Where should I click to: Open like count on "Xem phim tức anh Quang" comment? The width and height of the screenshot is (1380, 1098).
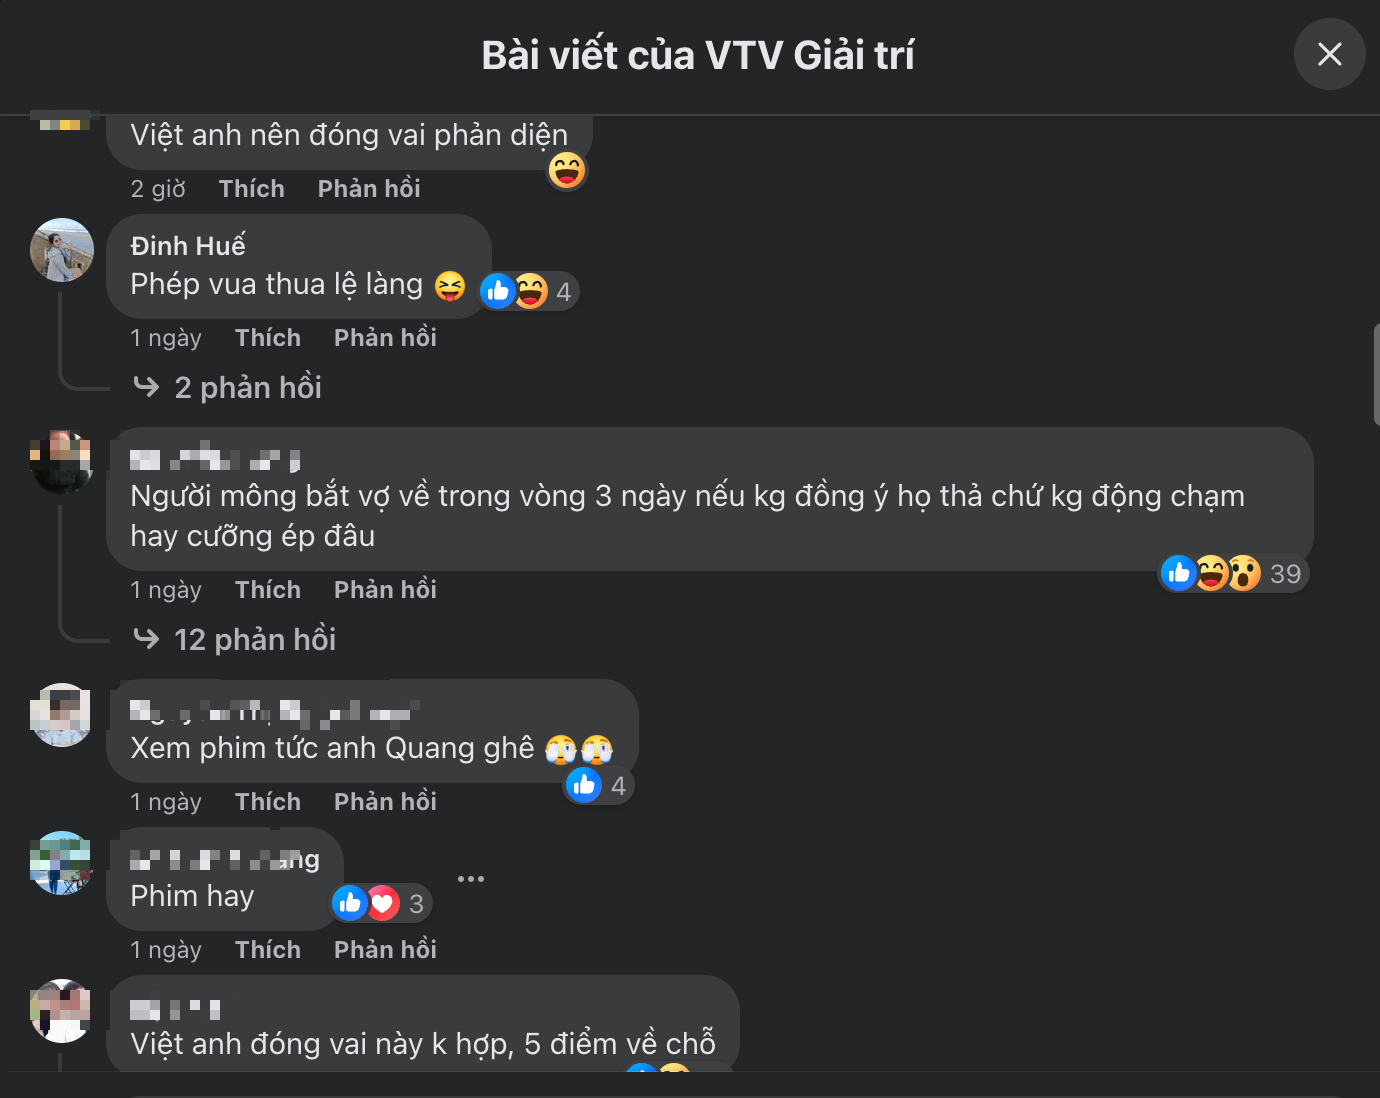tap(598, 786)
